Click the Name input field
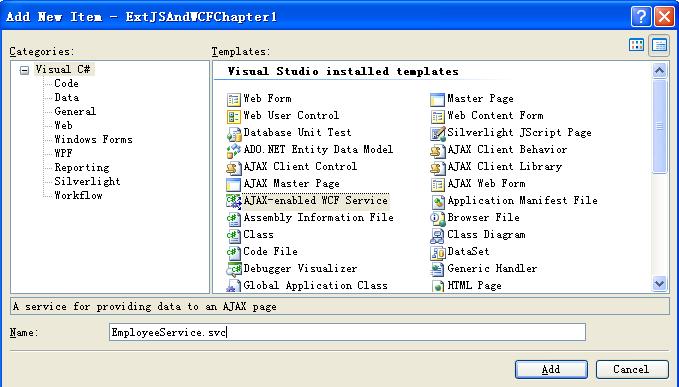 pos(347,332)
